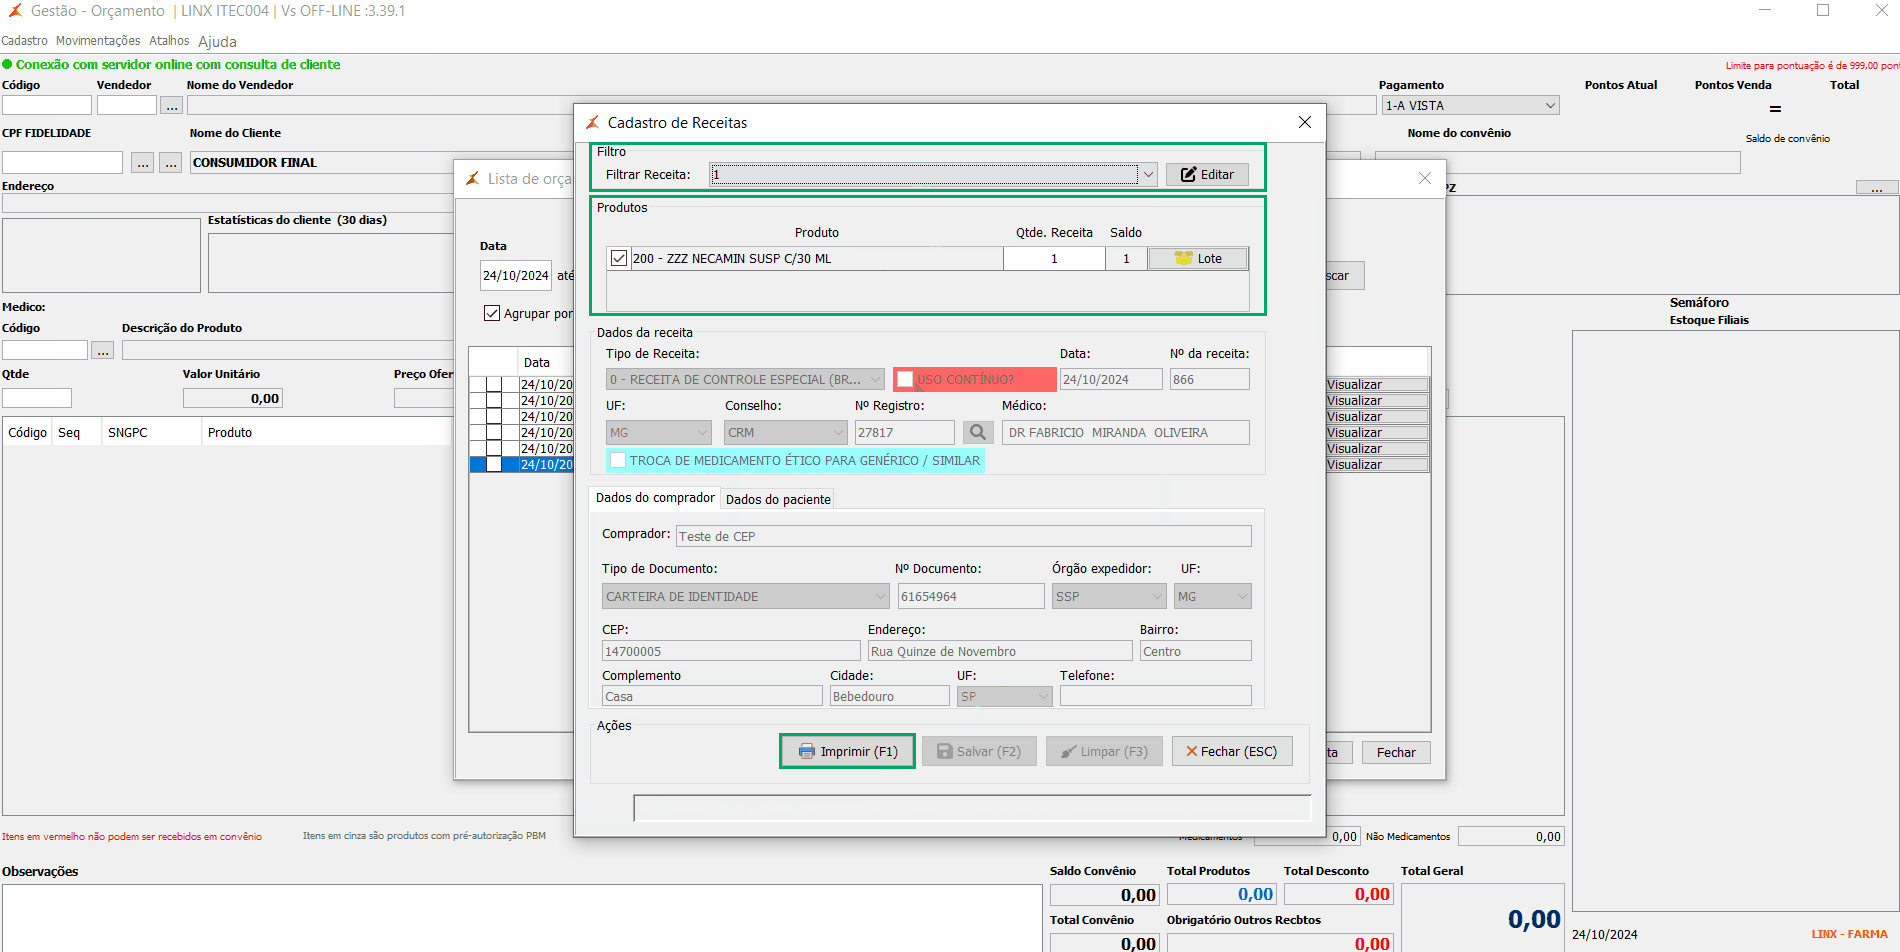Click the Gestão - Orçamento app title icon
This screenshot has width=1900, height=952.
pyautogui.click(x=14, y=10)
